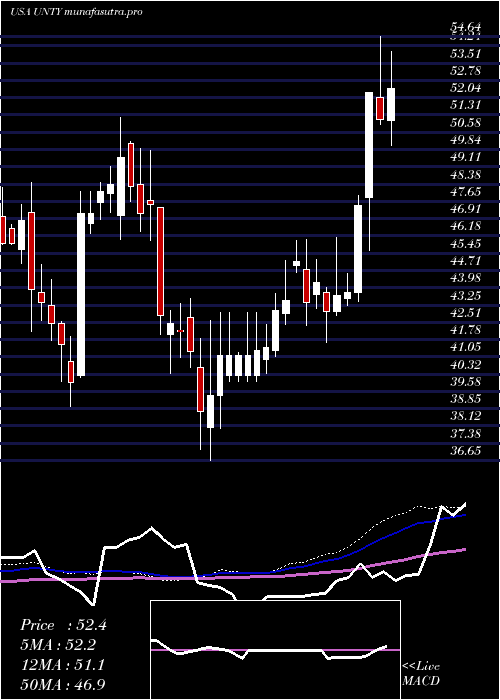Select the '12MA : 51.1' value
Screen dimensions: 500x700
pyautogui.click(x=62, y=665)
